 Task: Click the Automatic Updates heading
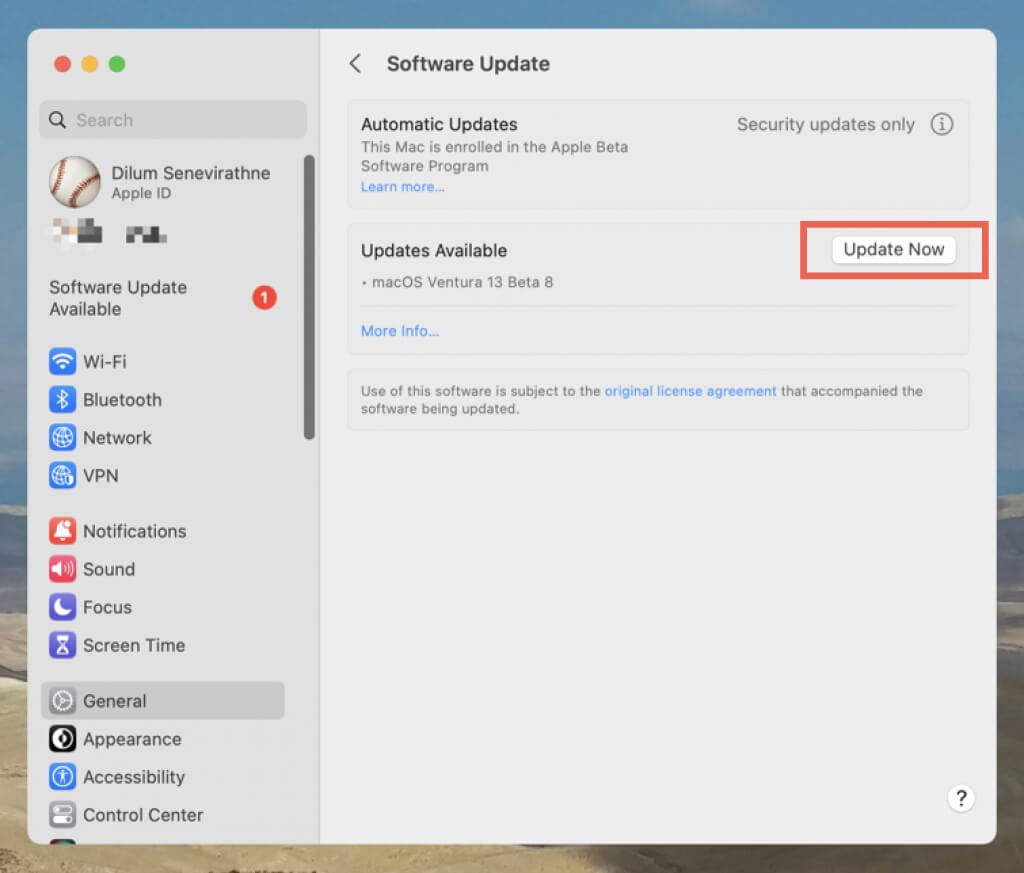tap(439, 124)
